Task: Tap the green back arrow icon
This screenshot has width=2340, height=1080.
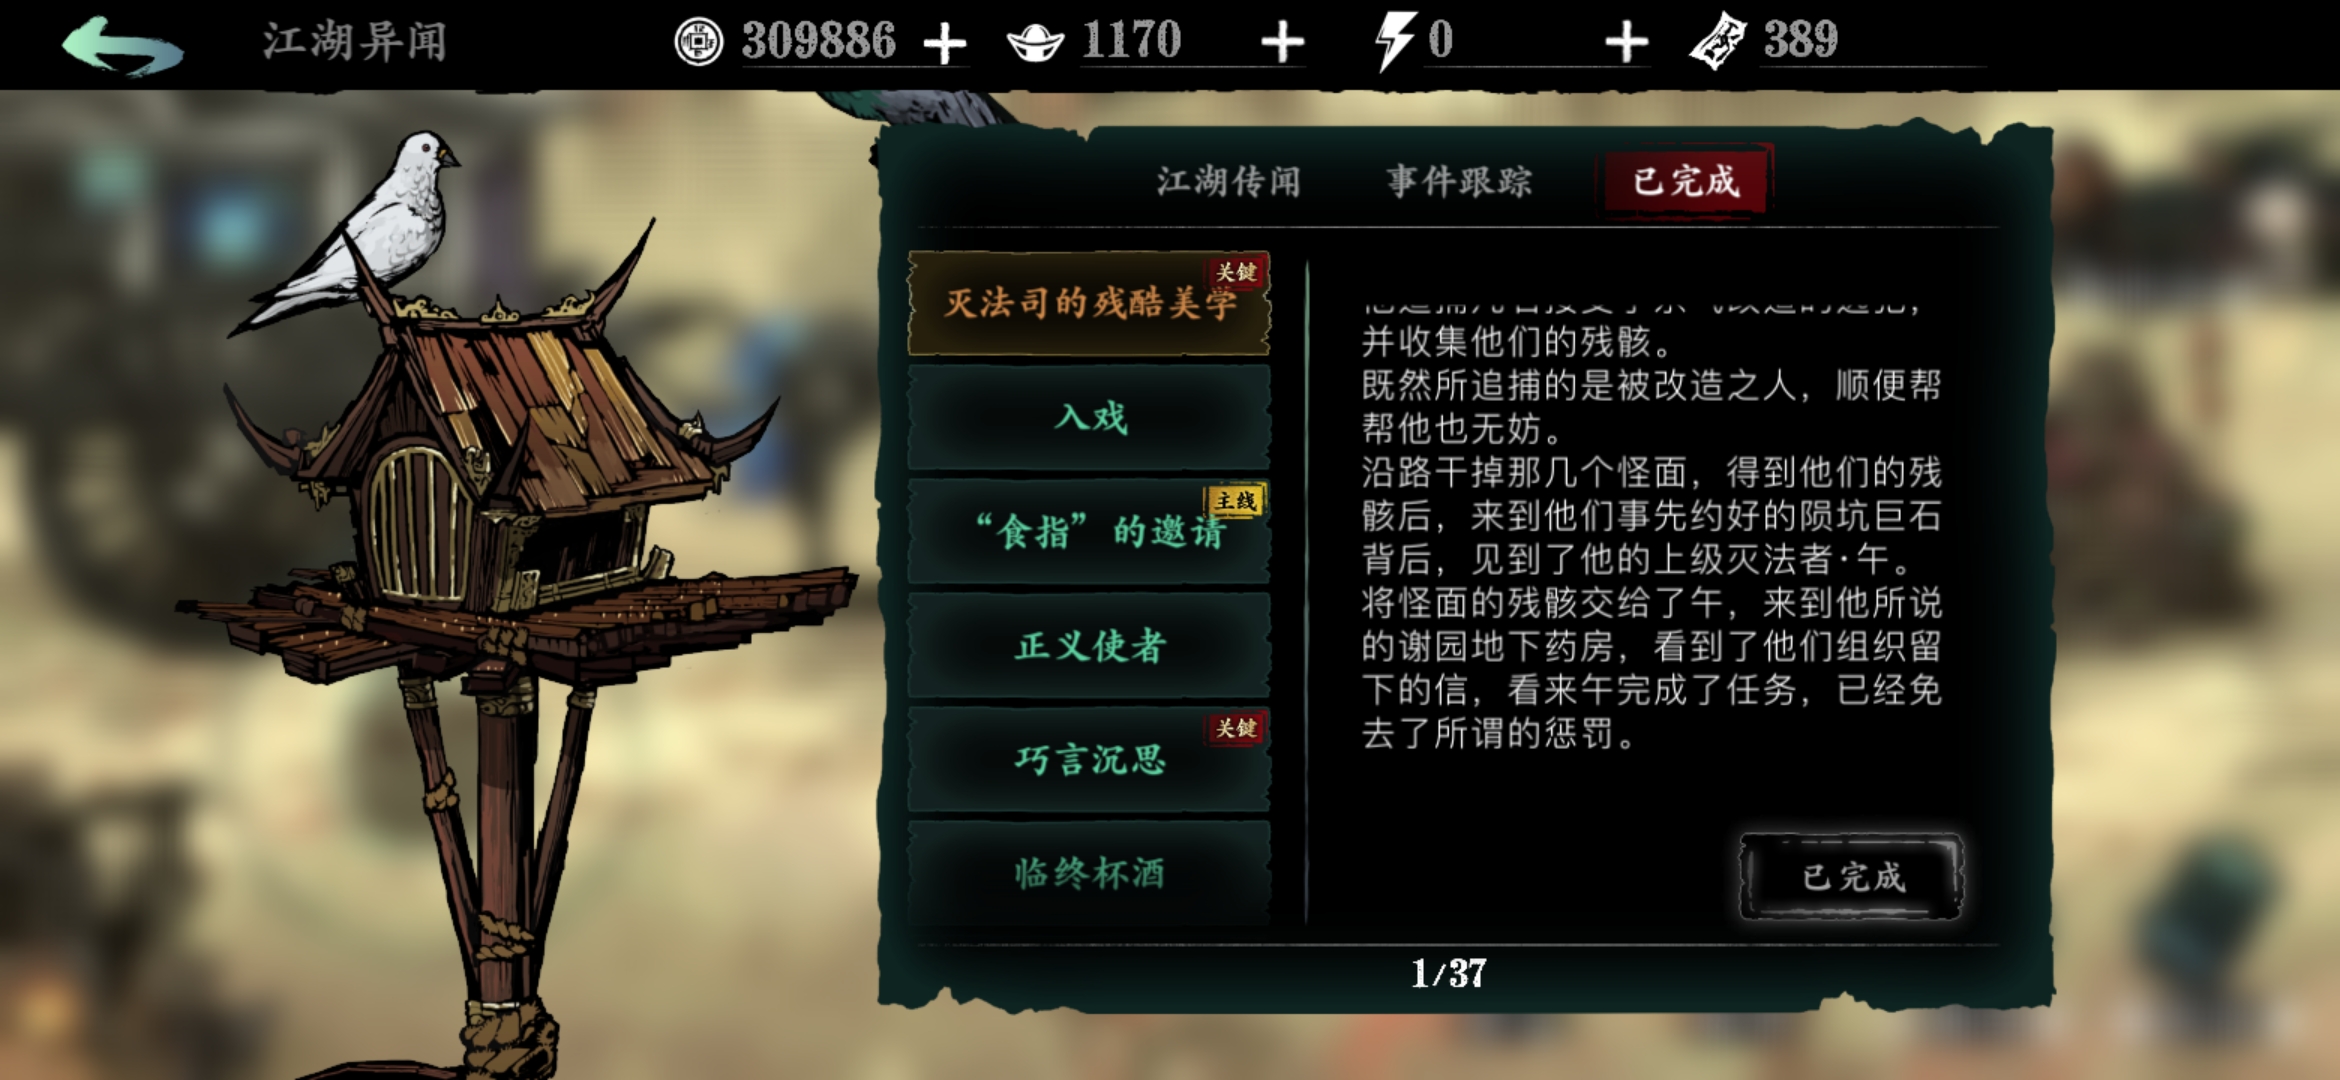Action: click(122, 45)
